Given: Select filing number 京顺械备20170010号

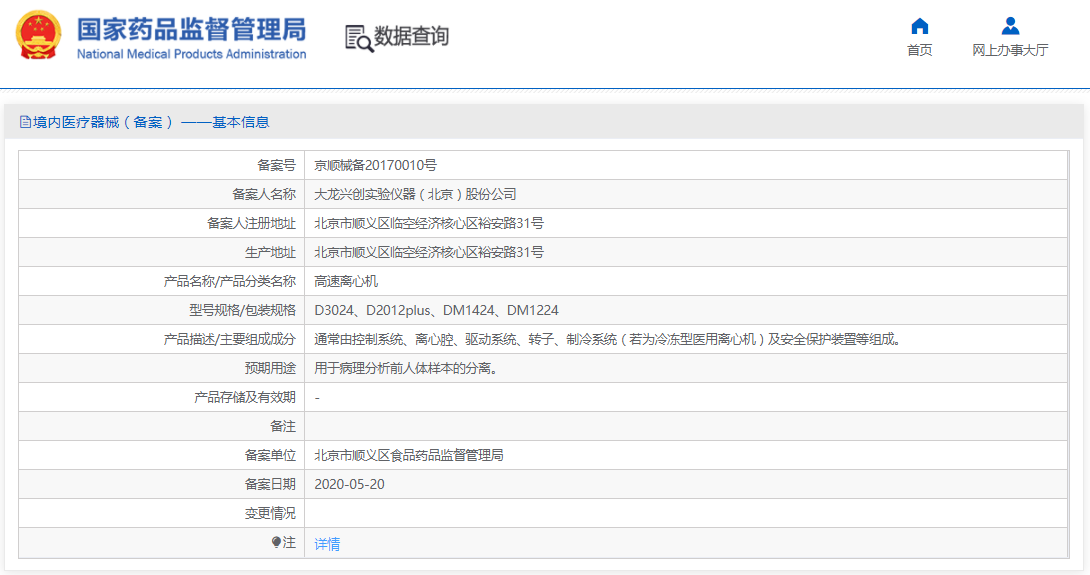Looking at the screenshot, I should 375,165.
